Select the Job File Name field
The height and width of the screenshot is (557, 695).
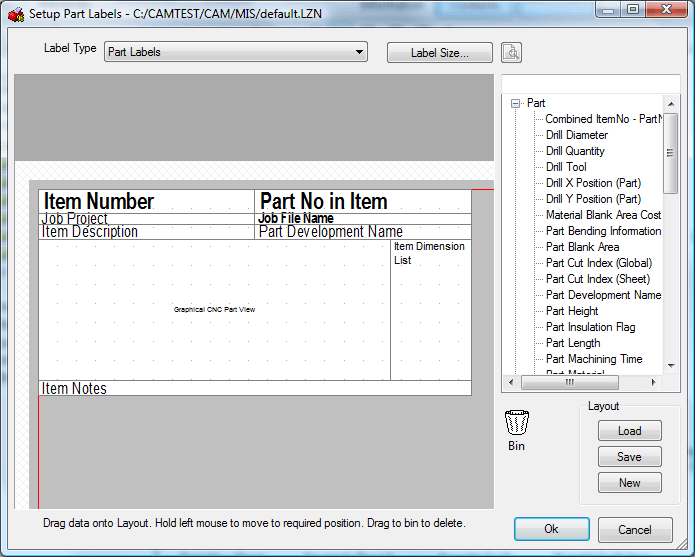coord(363,219)
